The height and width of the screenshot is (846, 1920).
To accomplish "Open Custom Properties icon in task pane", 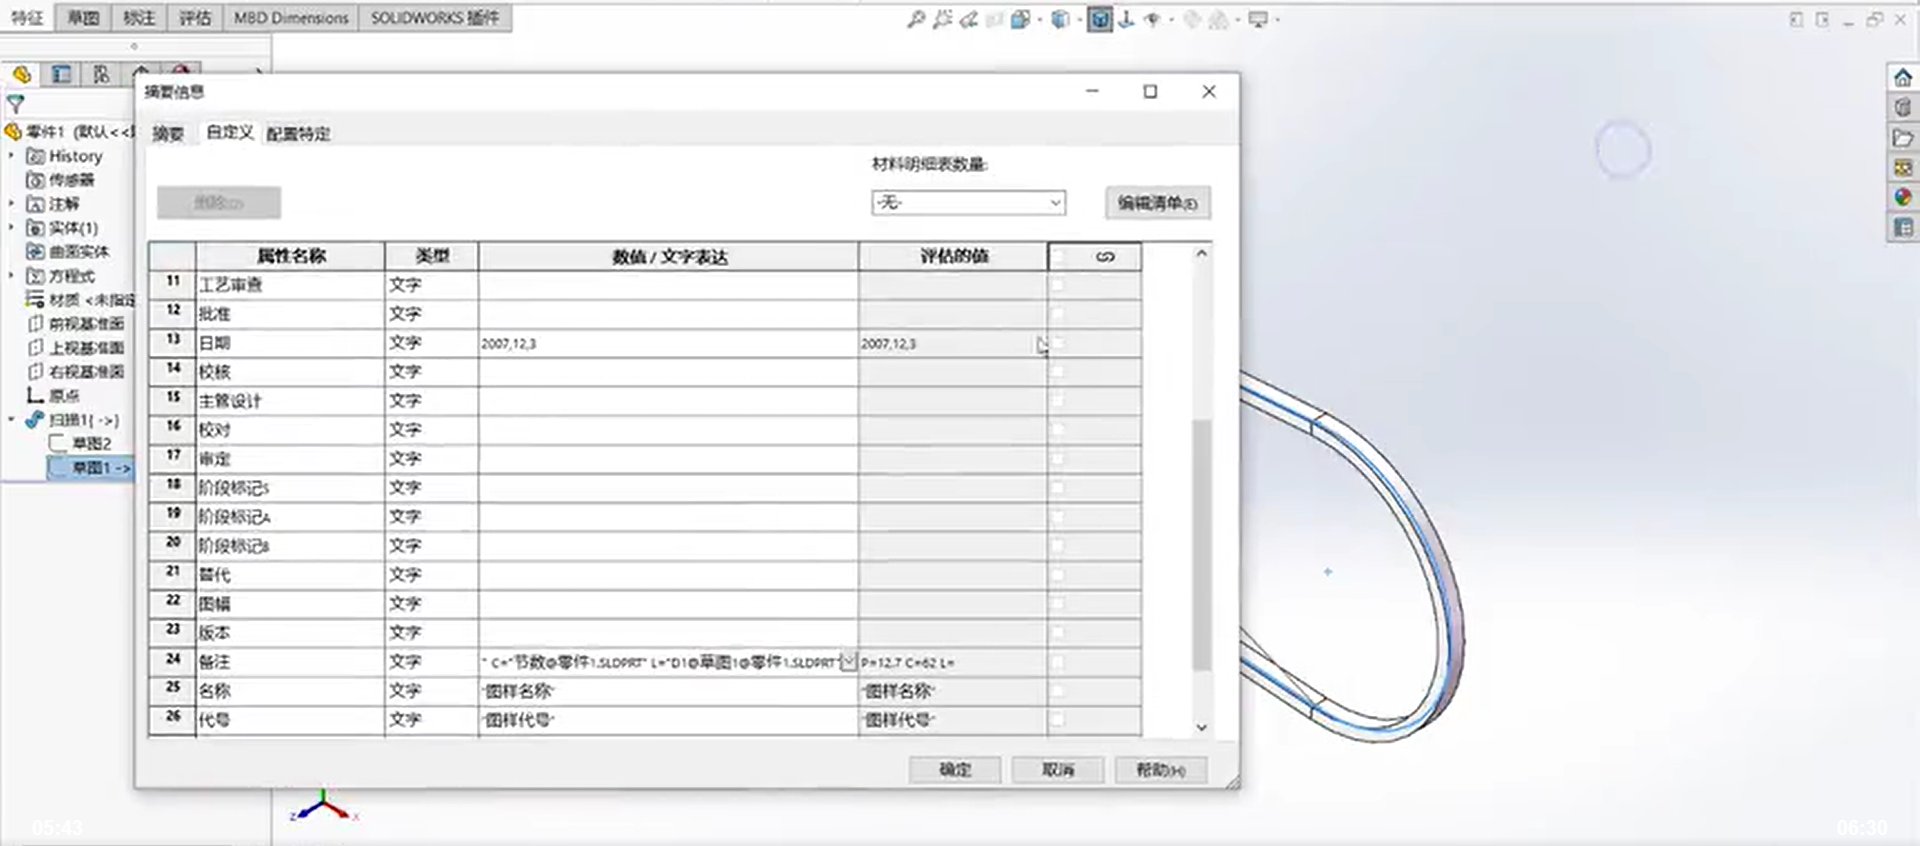I will coord(1902,228).
